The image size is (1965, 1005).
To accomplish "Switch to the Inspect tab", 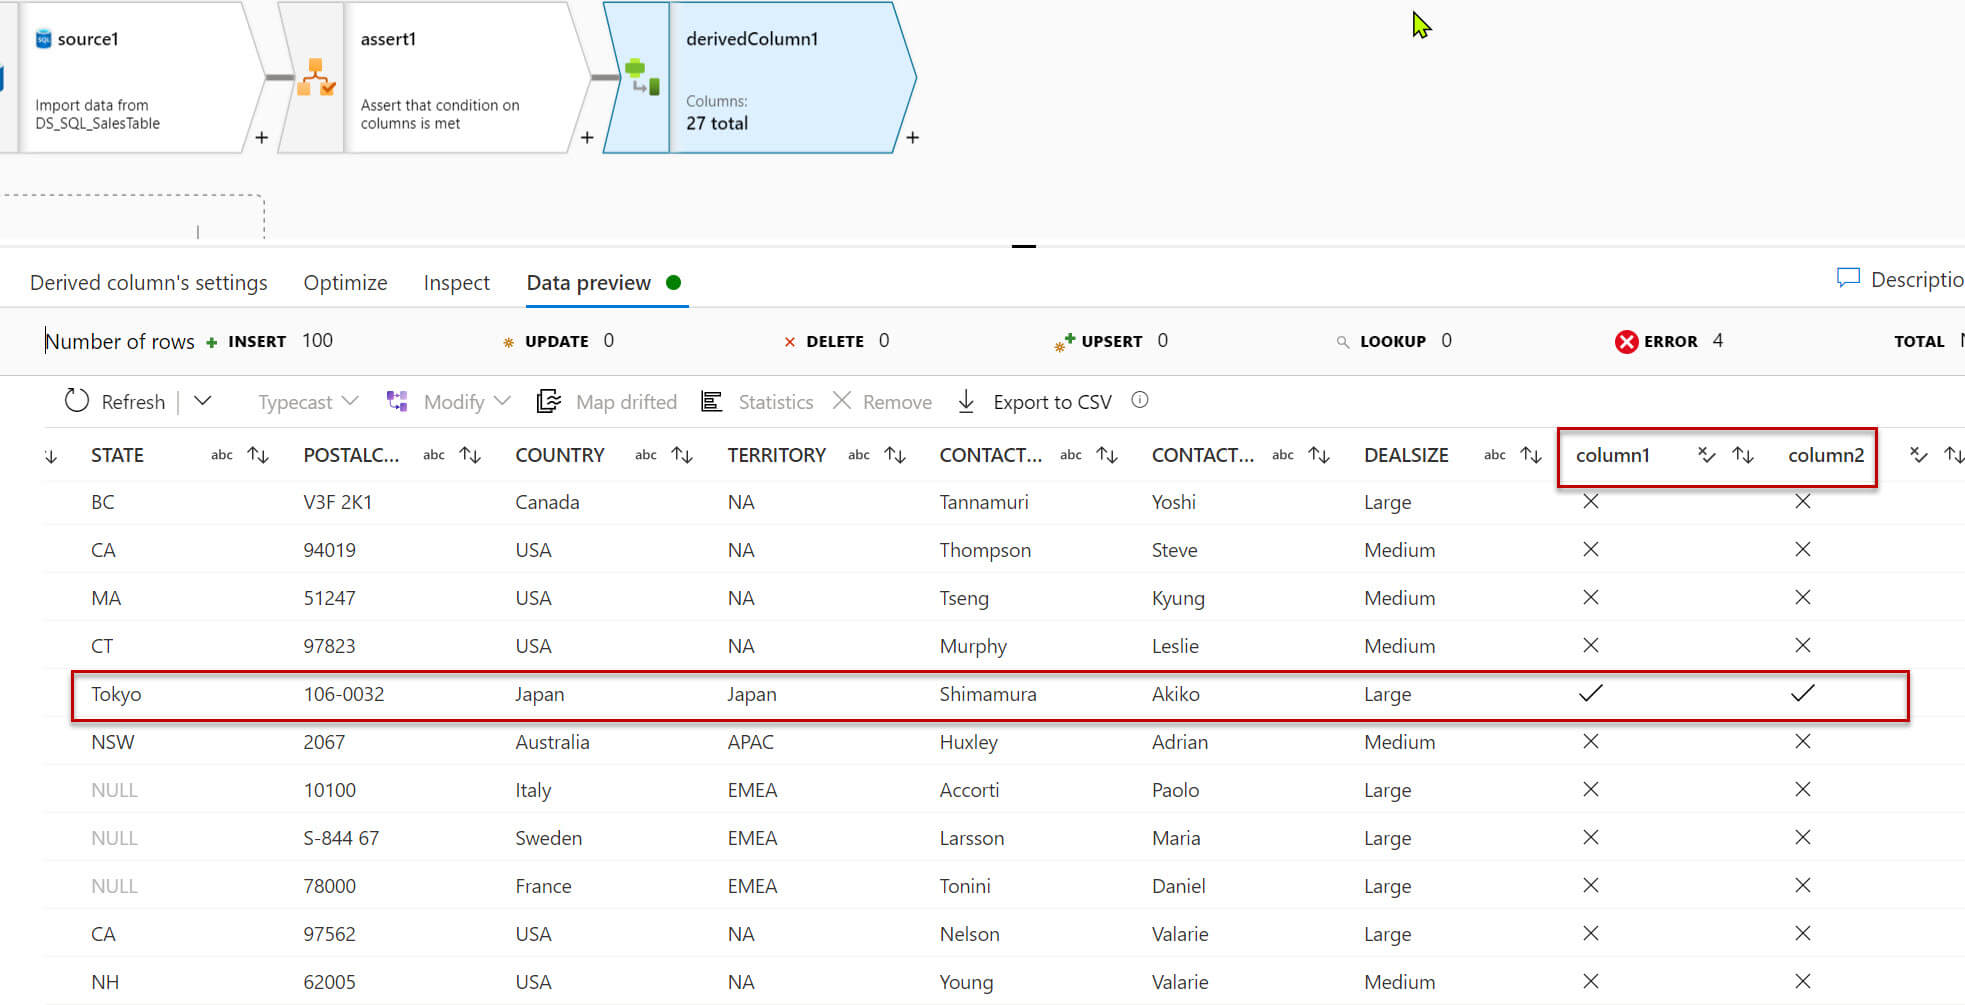I will pos(456,283).
